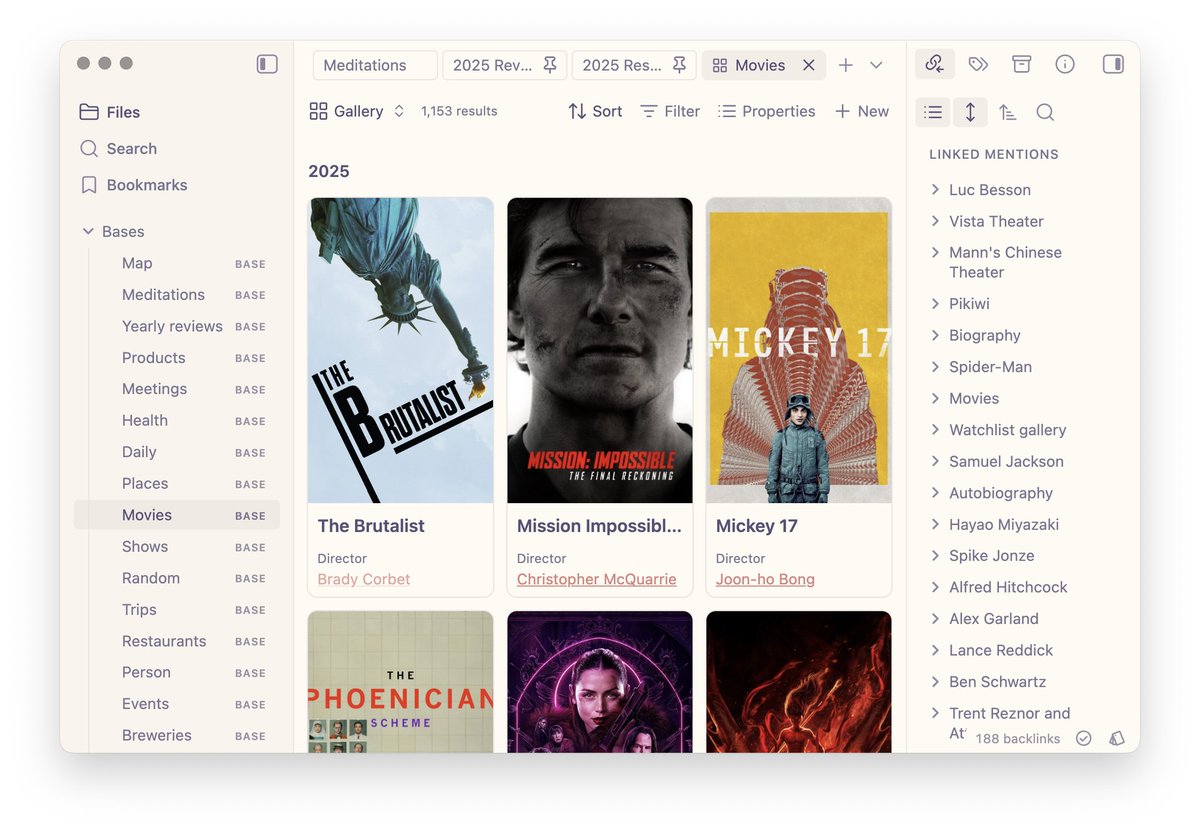Image resolution: width=1200 pixels, height=832 pixels.
Task: Open the archive box panel icon
Action: (x=1021, y=64)
